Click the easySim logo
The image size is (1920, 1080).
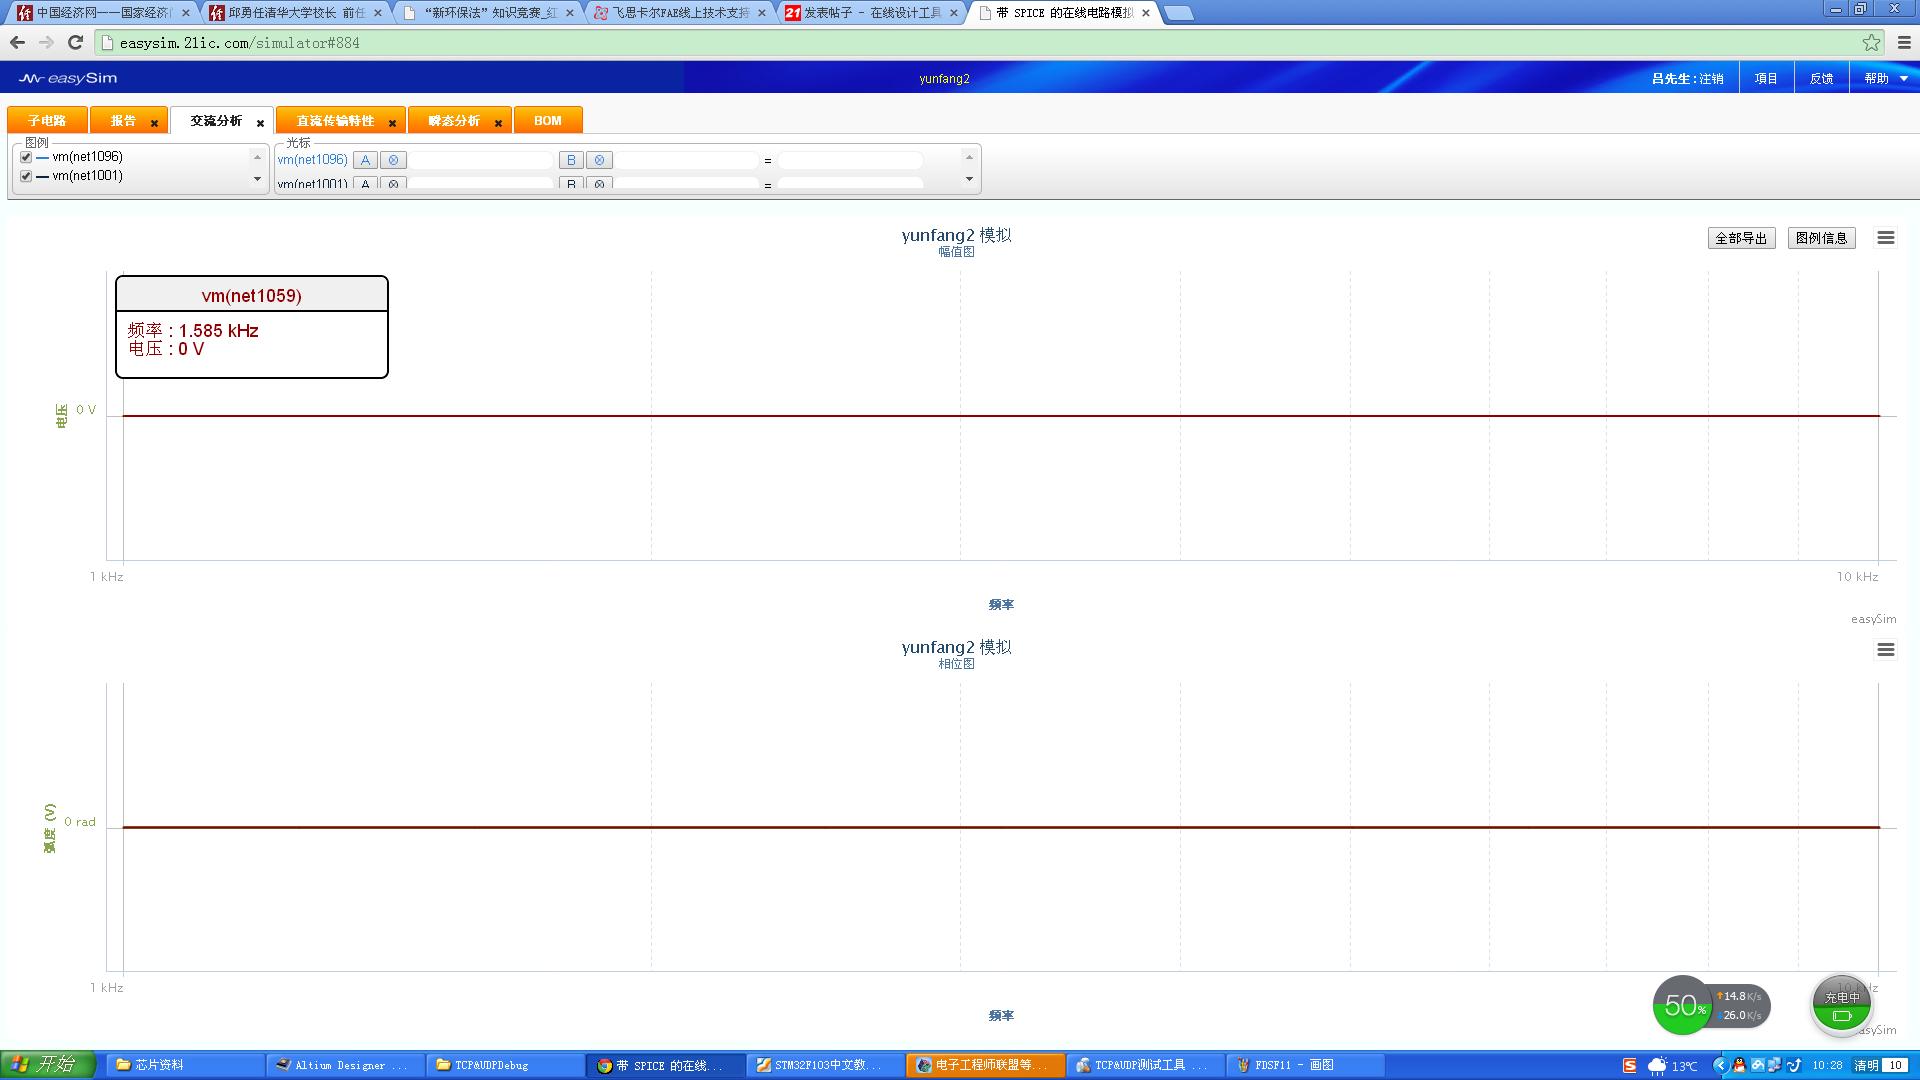[68, 78]
